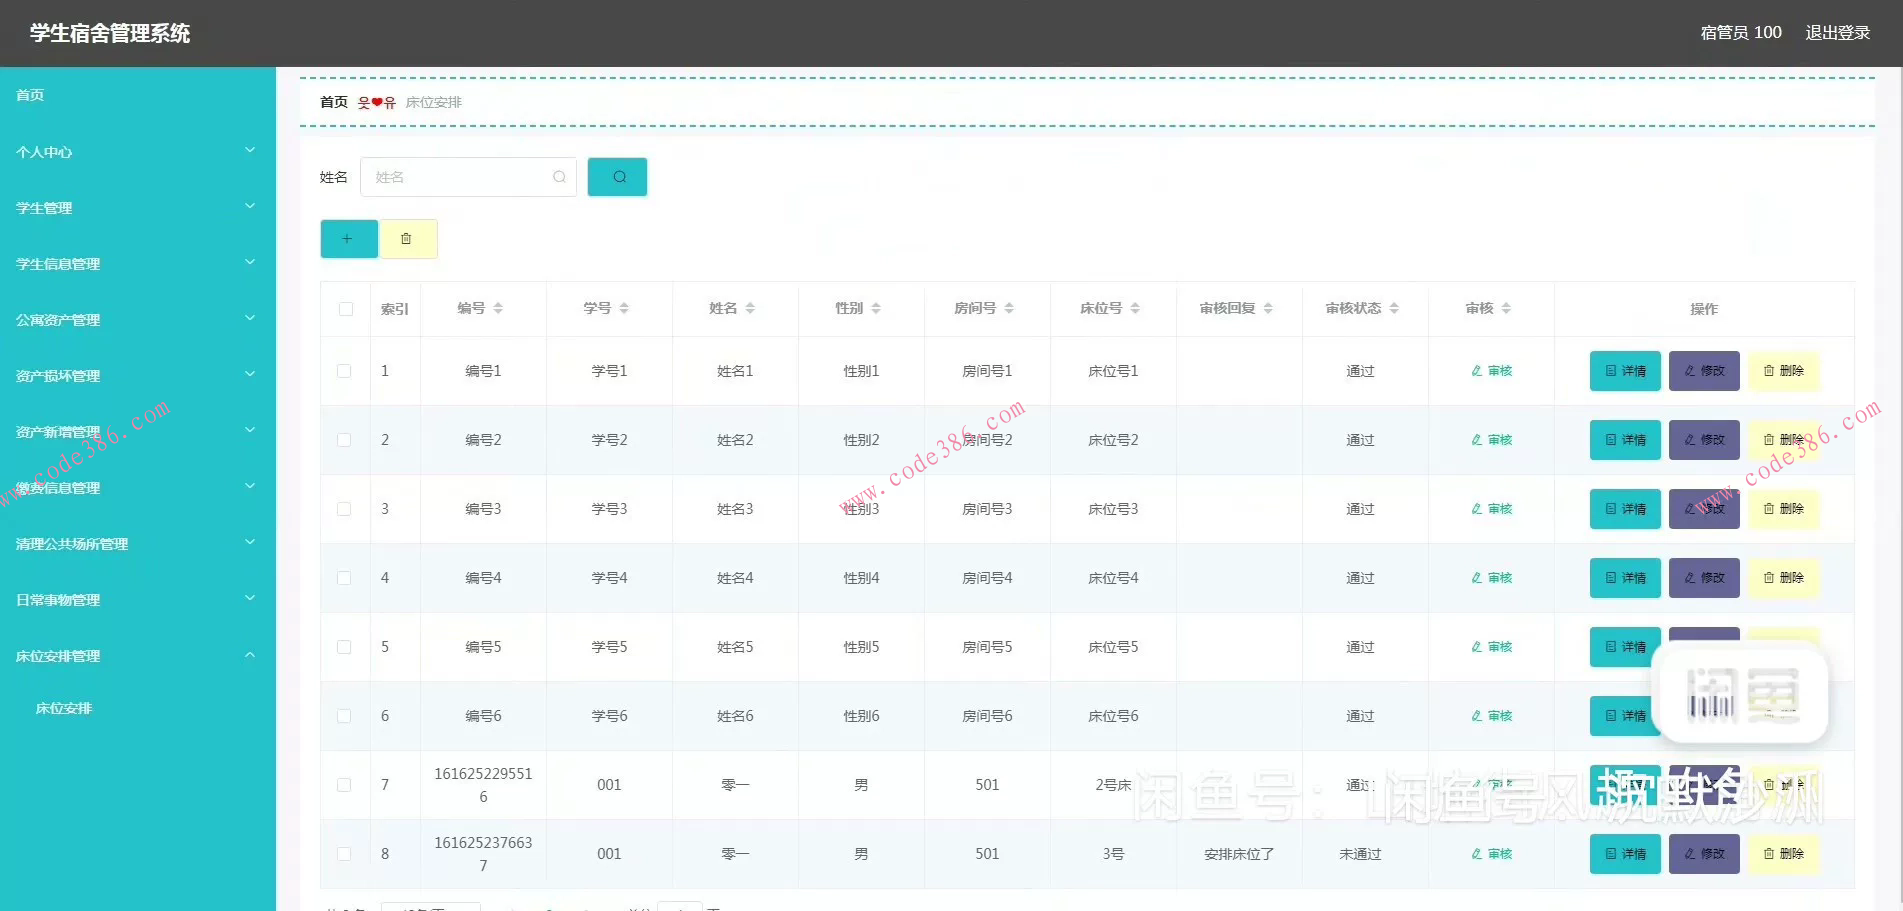Screen dimensions: 1903x911
Task: Expand the 个人中心 sidebar menu
Action: tap(137, 152)
